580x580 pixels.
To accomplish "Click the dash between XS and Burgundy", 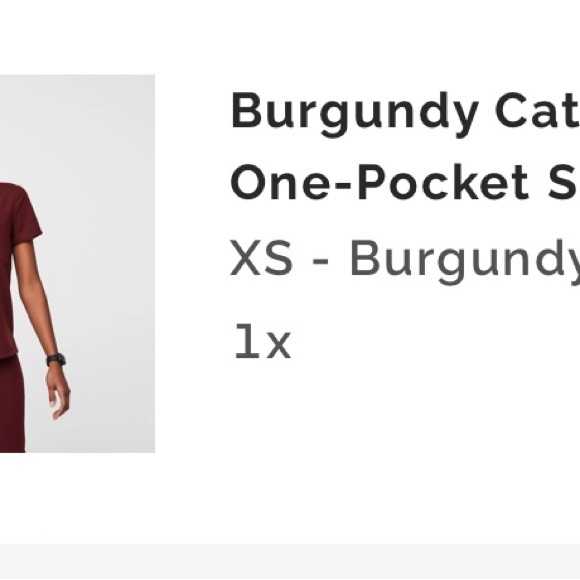I will click(x=321, y=261).
